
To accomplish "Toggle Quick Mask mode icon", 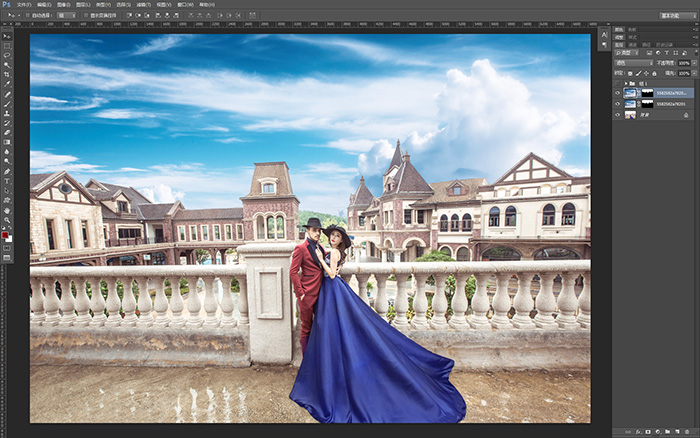I will [x=7, y=248].
